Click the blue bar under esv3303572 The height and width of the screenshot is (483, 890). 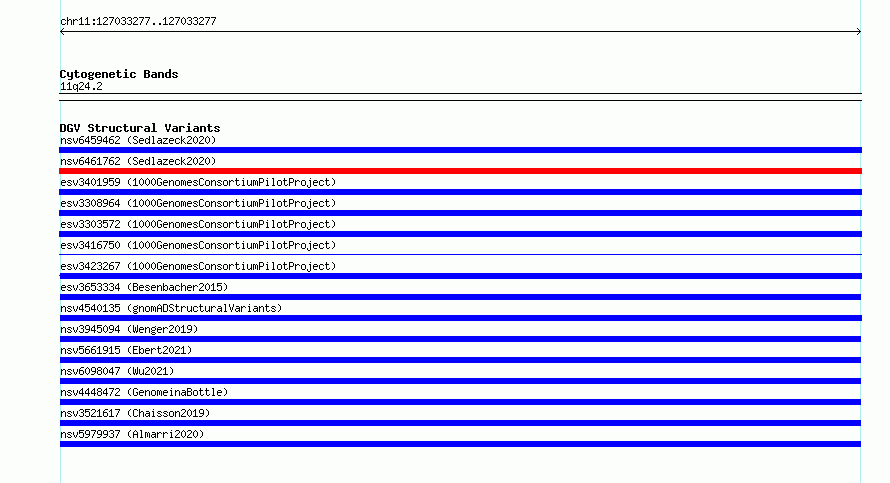460,234
